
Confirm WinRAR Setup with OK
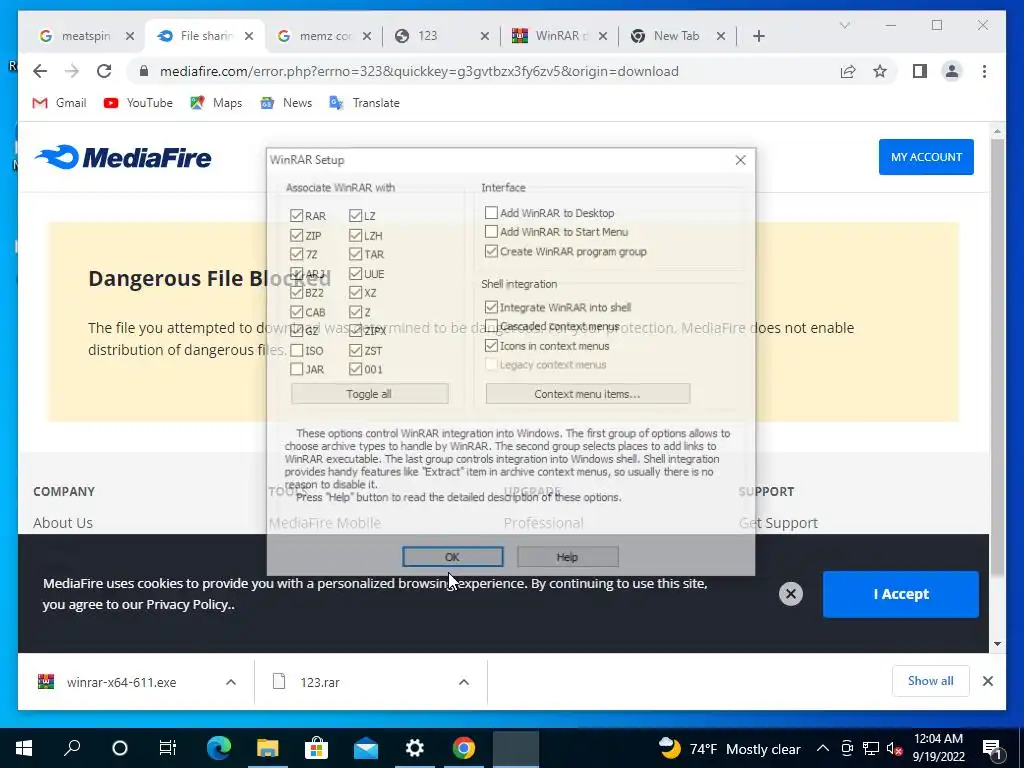coord(452,557)
